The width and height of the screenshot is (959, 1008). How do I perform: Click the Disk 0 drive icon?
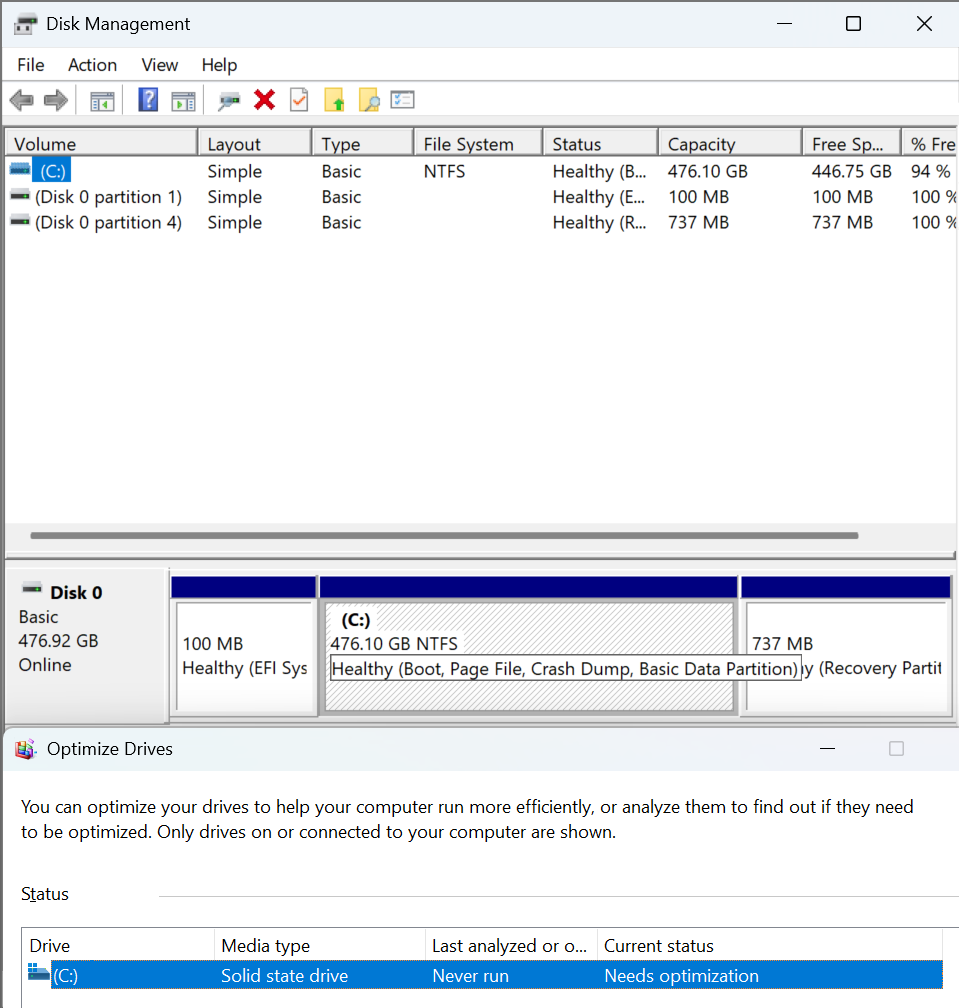point(32,588)
